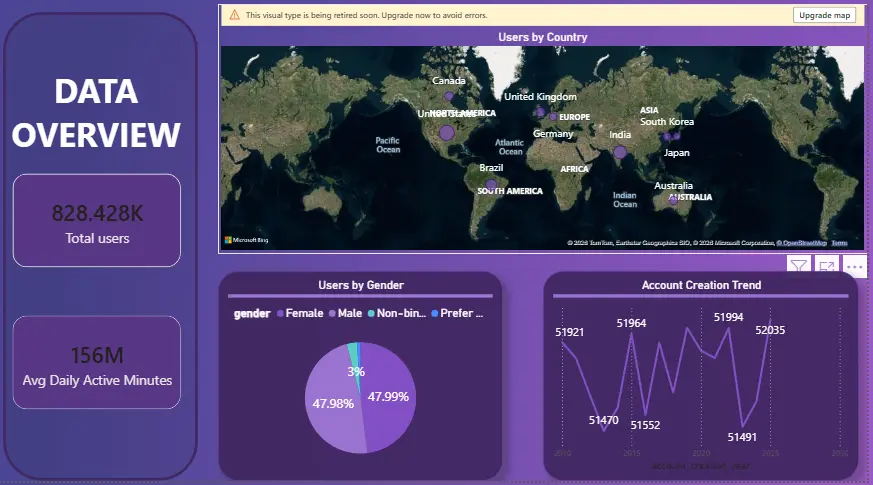Select the India bubble on the map
The height and width of the screenshot is (485, 873).
click(x=620, y=151)
